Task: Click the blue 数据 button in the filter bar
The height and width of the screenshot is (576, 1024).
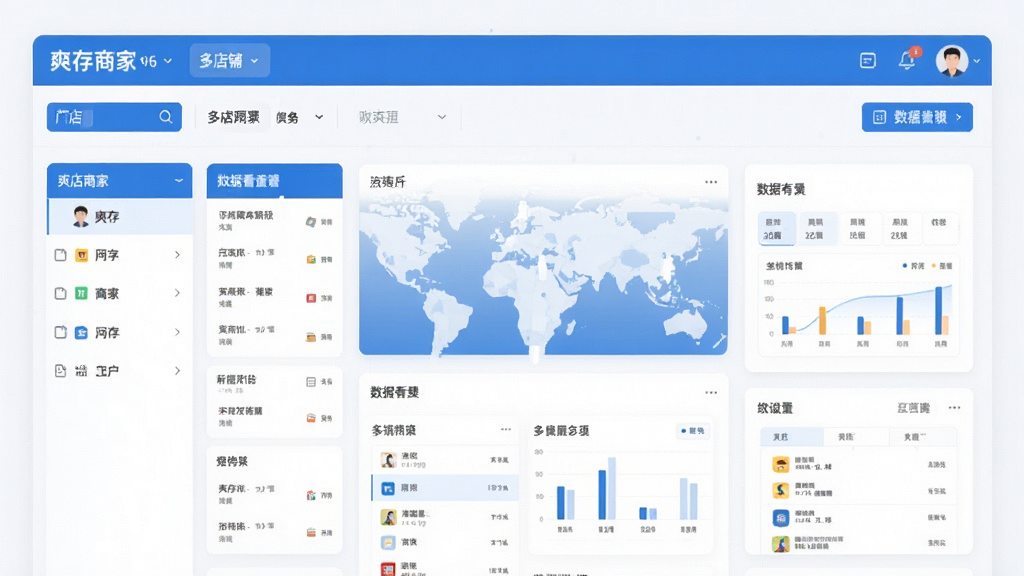Action: tap(917, 117)
